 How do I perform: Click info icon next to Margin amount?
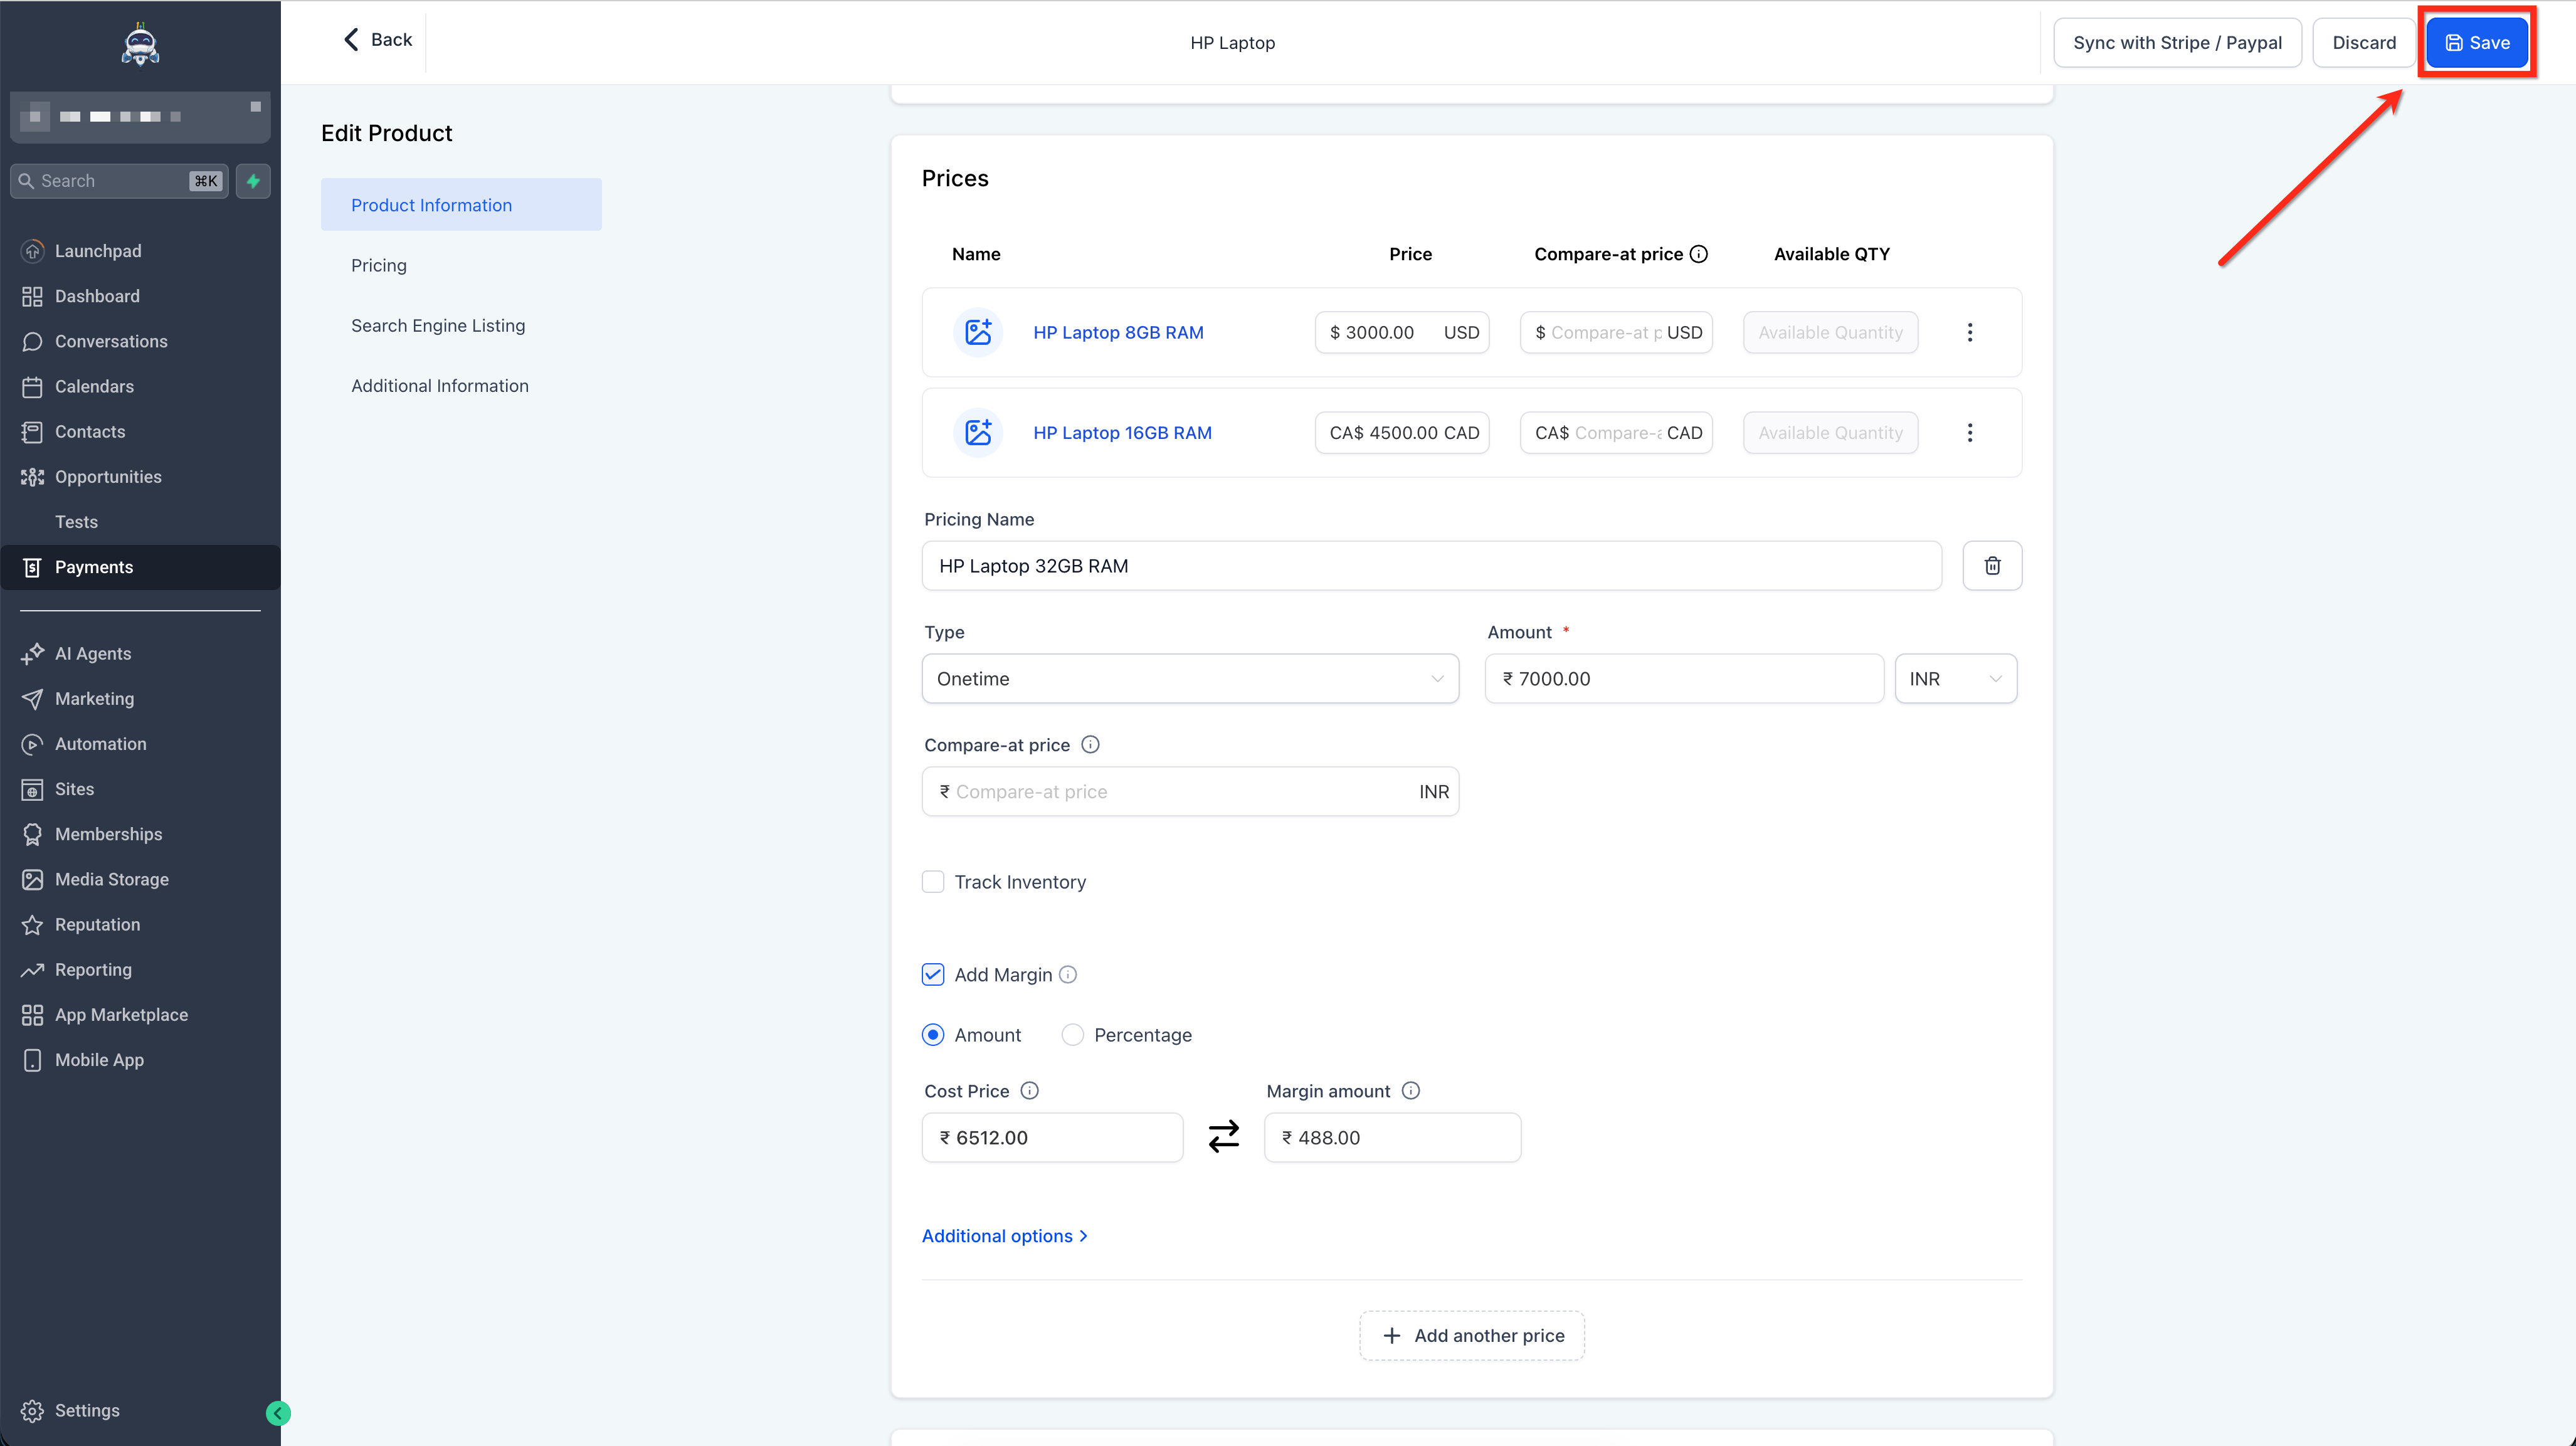pyautogui.click(x=1410, y=1091)
